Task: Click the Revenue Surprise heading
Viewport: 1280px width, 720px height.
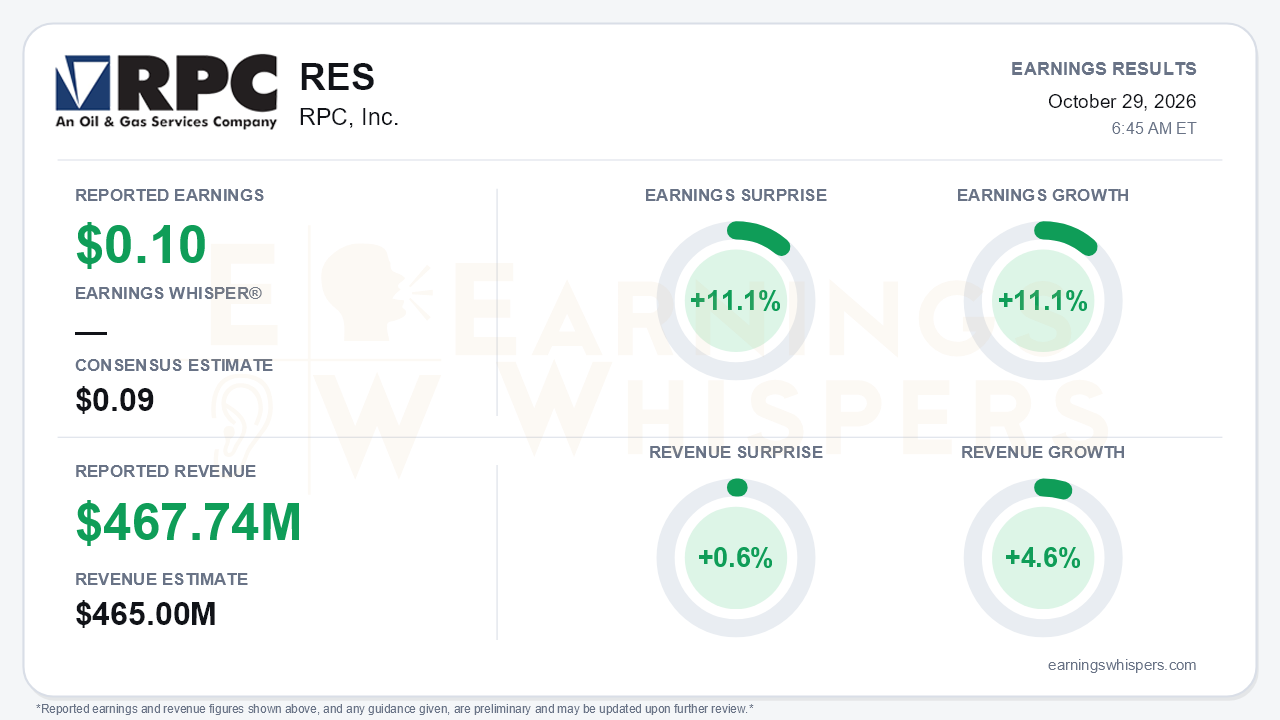Action: (736, 452)
